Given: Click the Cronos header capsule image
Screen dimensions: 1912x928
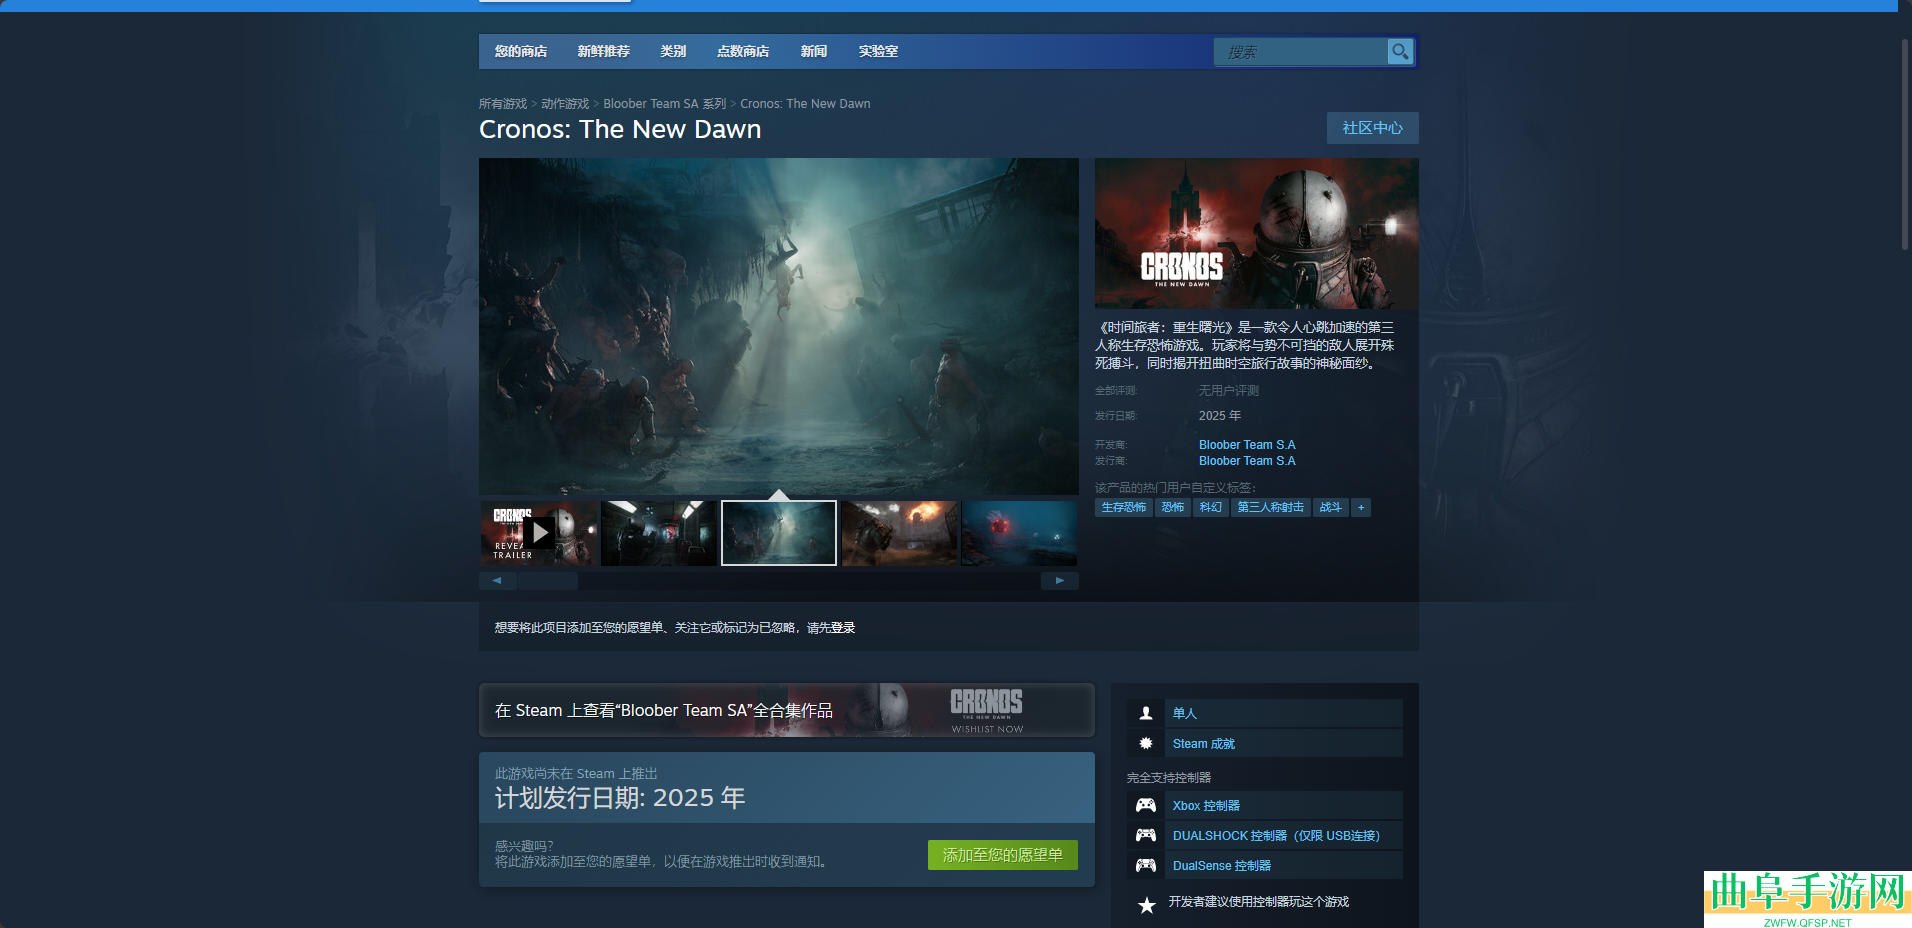Looking at the screenshot, I should coord(1257,233).
